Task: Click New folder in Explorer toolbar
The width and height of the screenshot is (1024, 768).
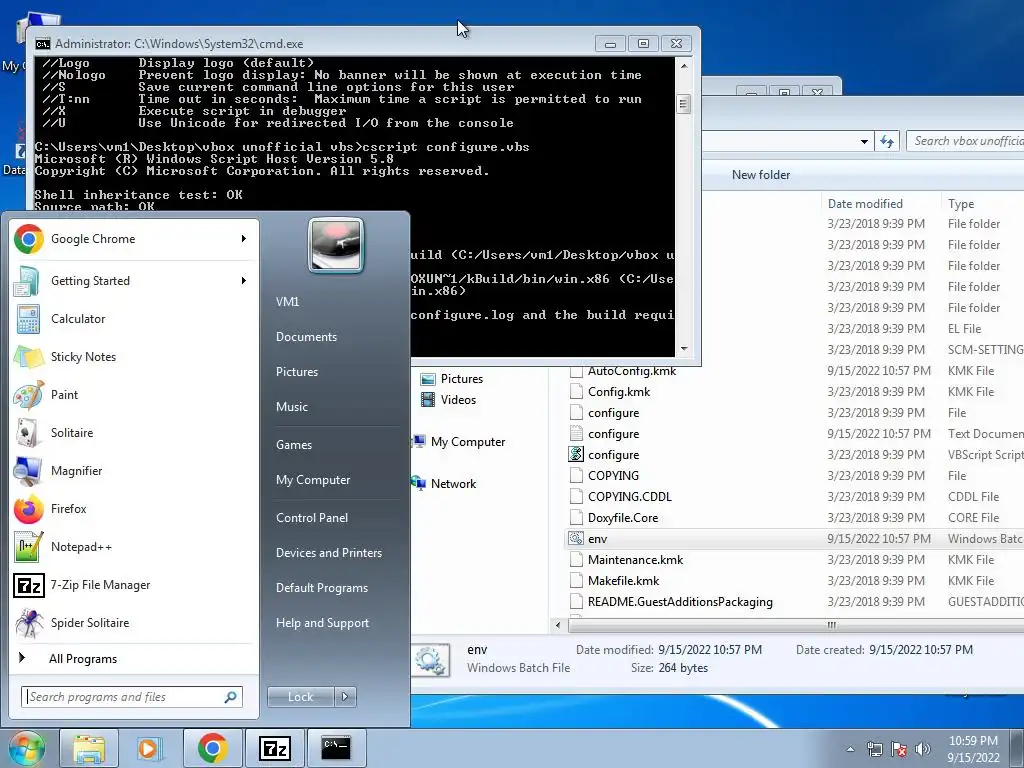Action: click(x=761, y=175)
